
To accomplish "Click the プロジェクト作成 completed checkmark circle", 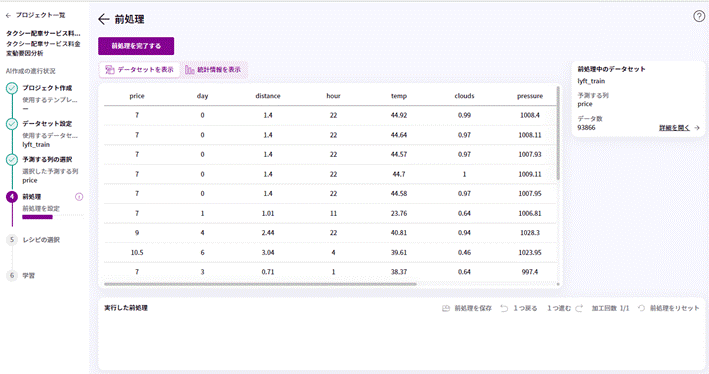I will click(12, 88).
